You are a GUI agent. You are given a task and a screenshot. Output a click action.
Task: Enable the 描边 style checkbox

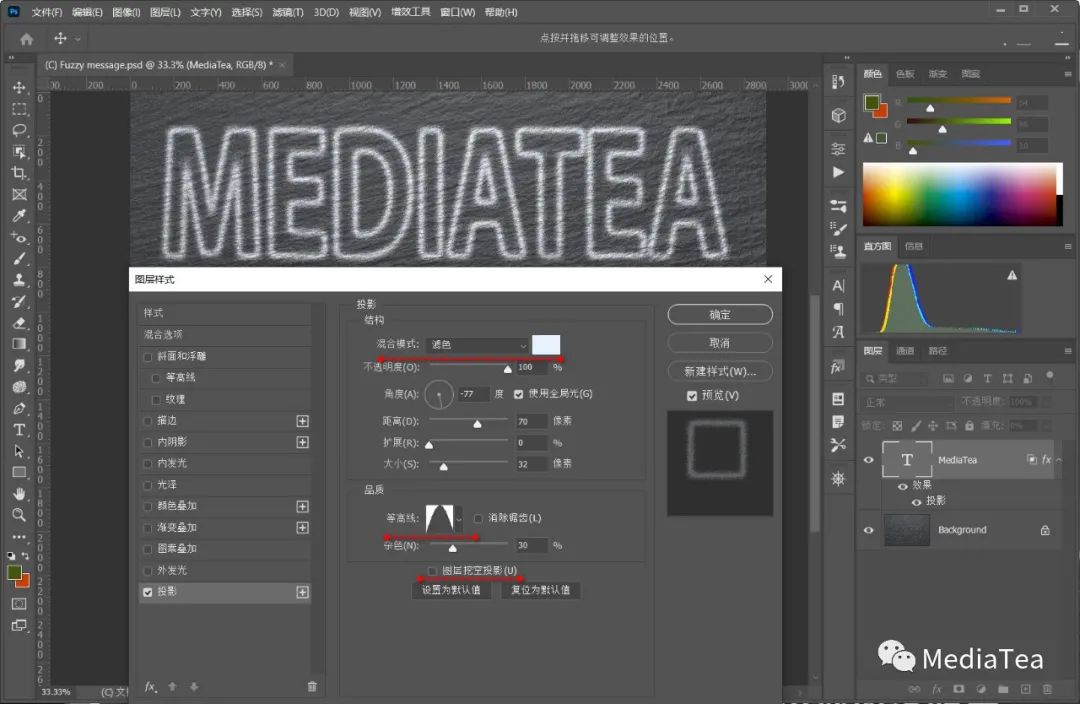pos(147,421)
